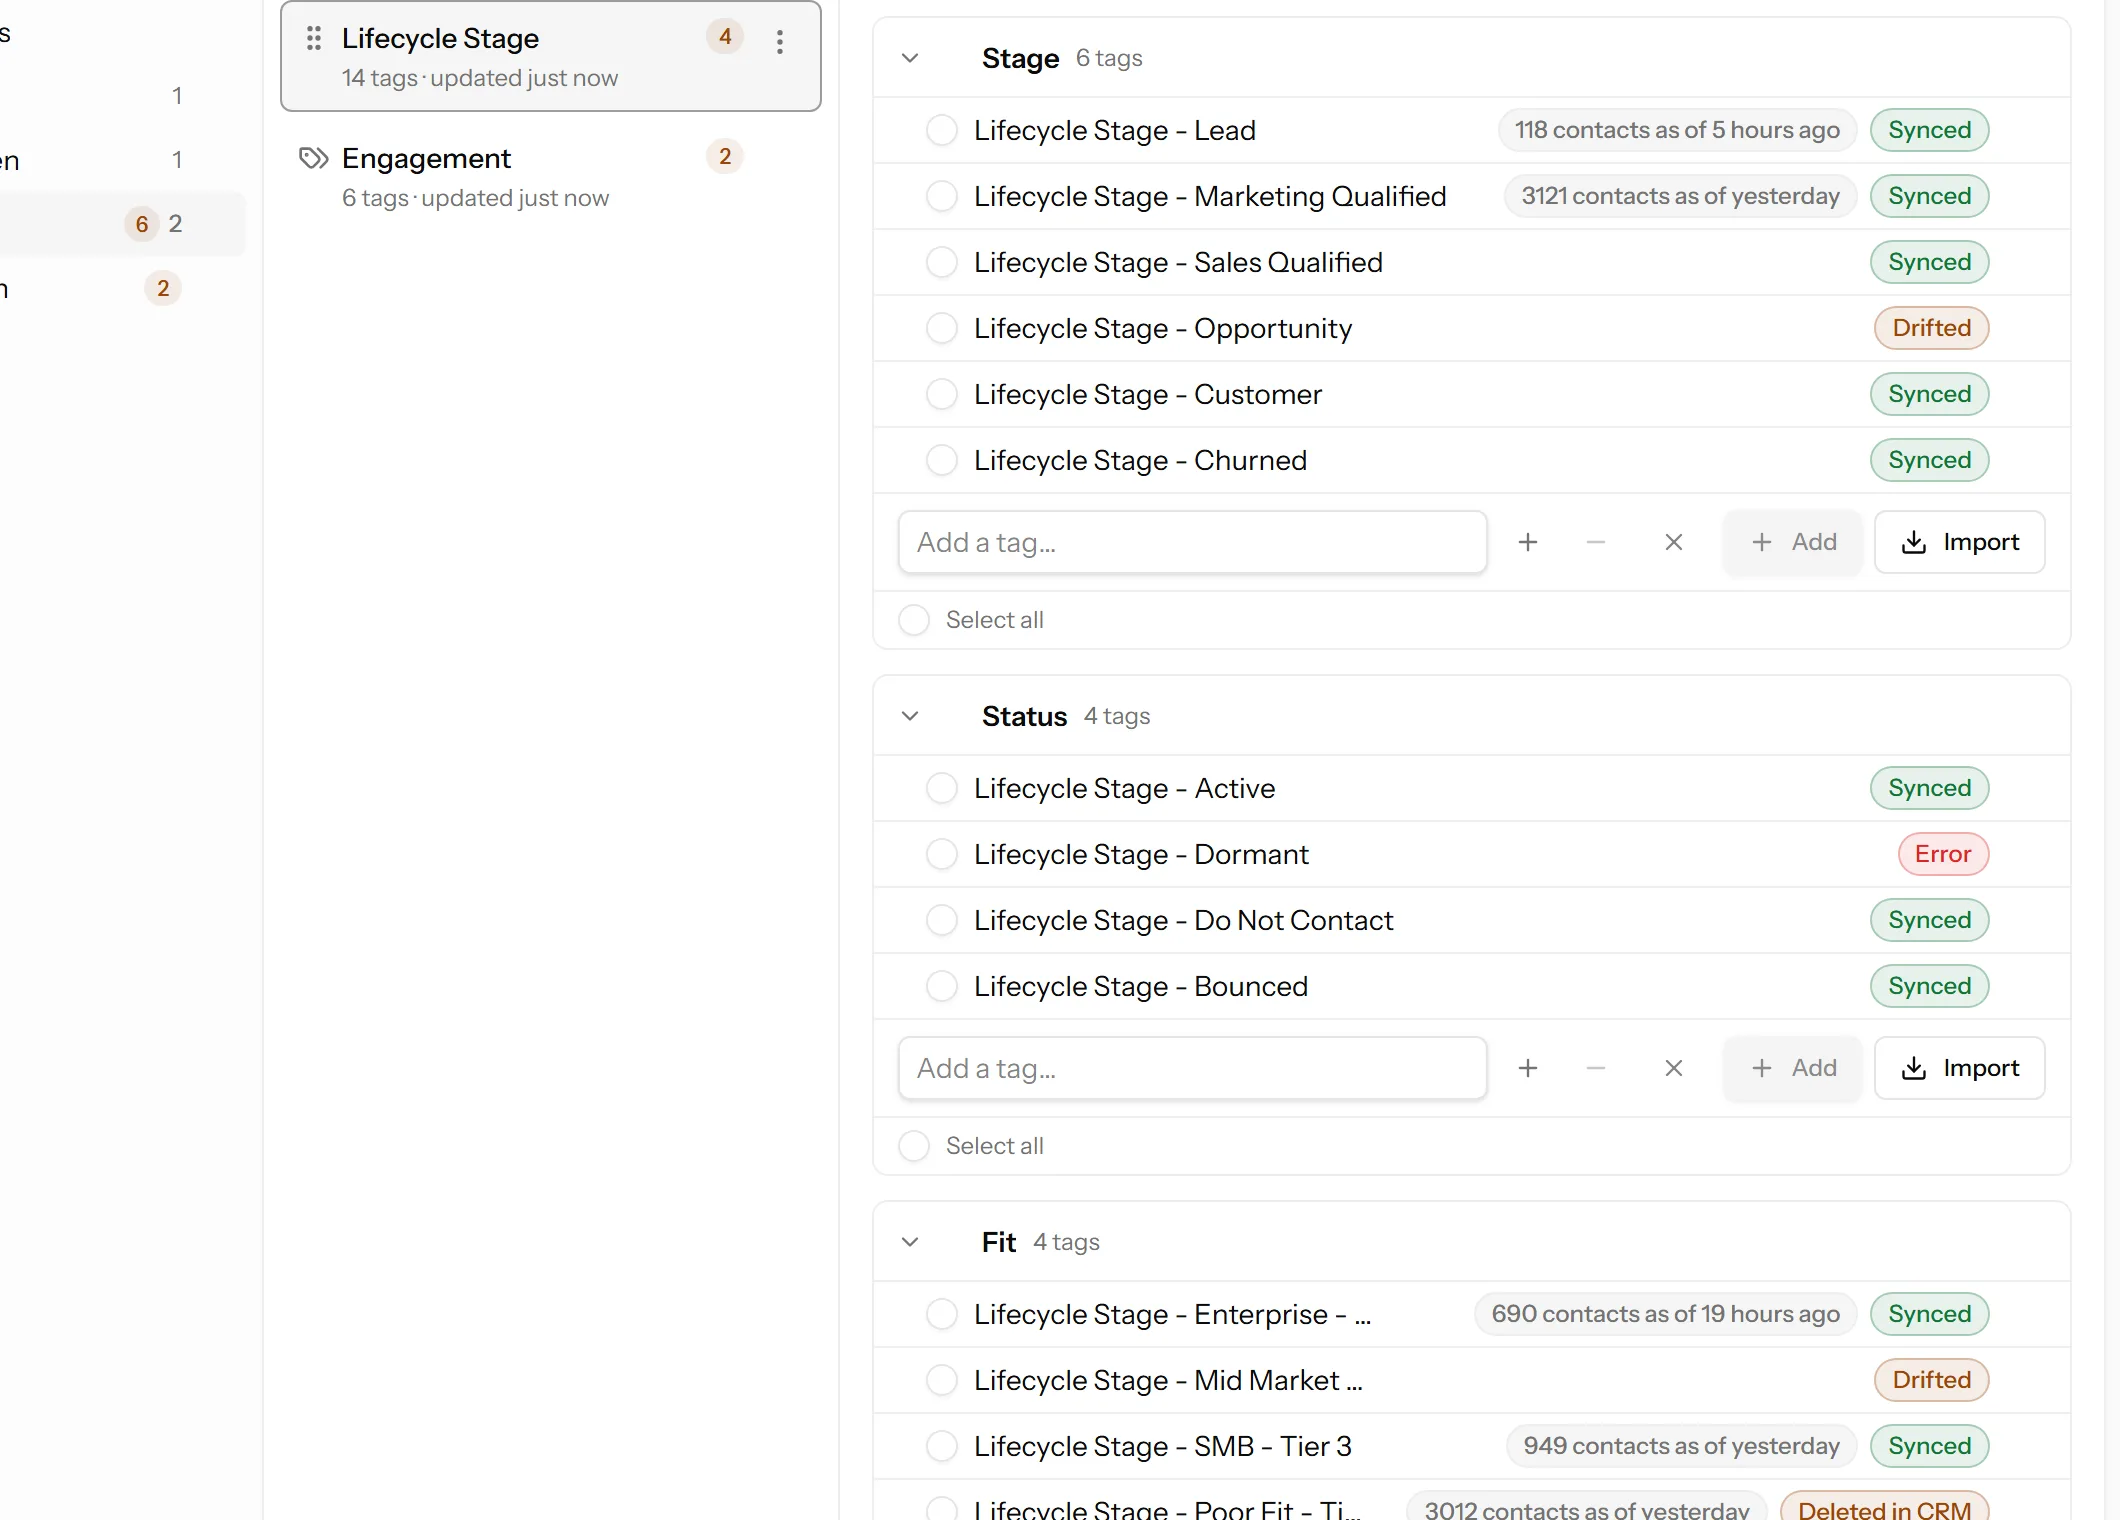The width and height of the screenshot is (2120, 1520).
Task: Click the 3121 contacts as of yesterday pill
Action: [x=1681, y=196]
